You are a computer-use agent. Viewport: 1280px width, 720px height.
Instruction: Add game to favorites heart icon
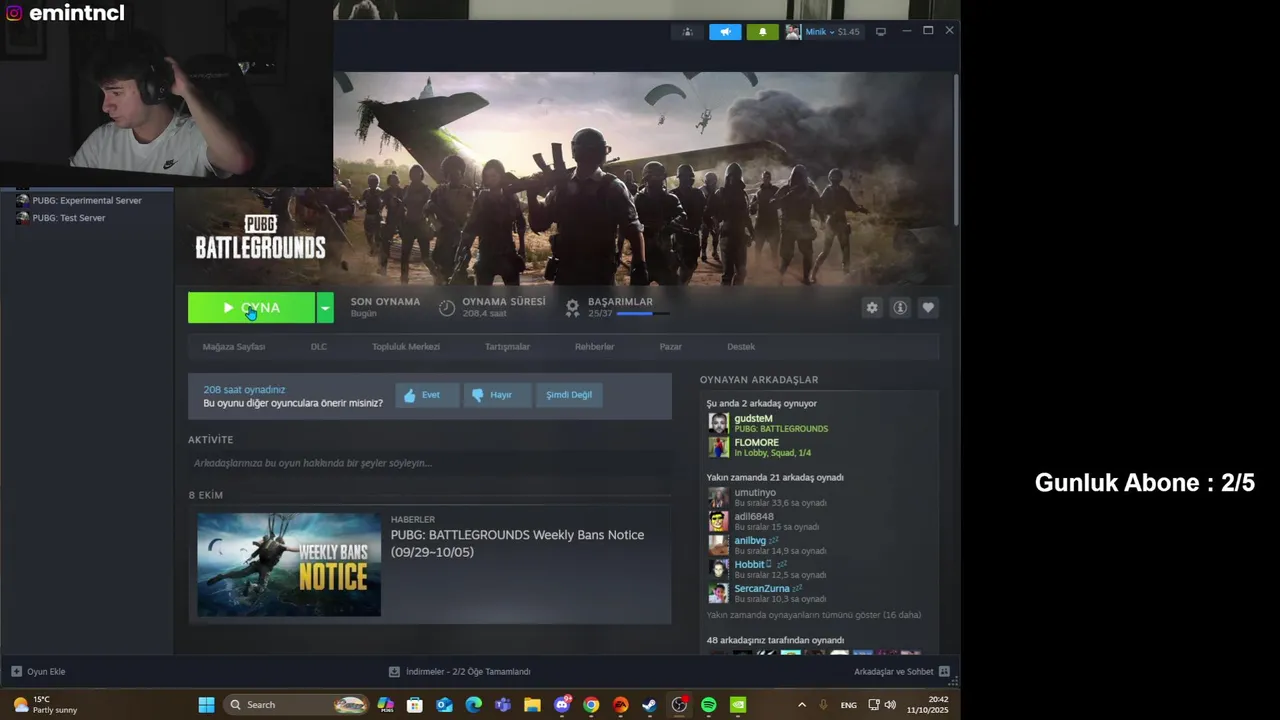928,308
